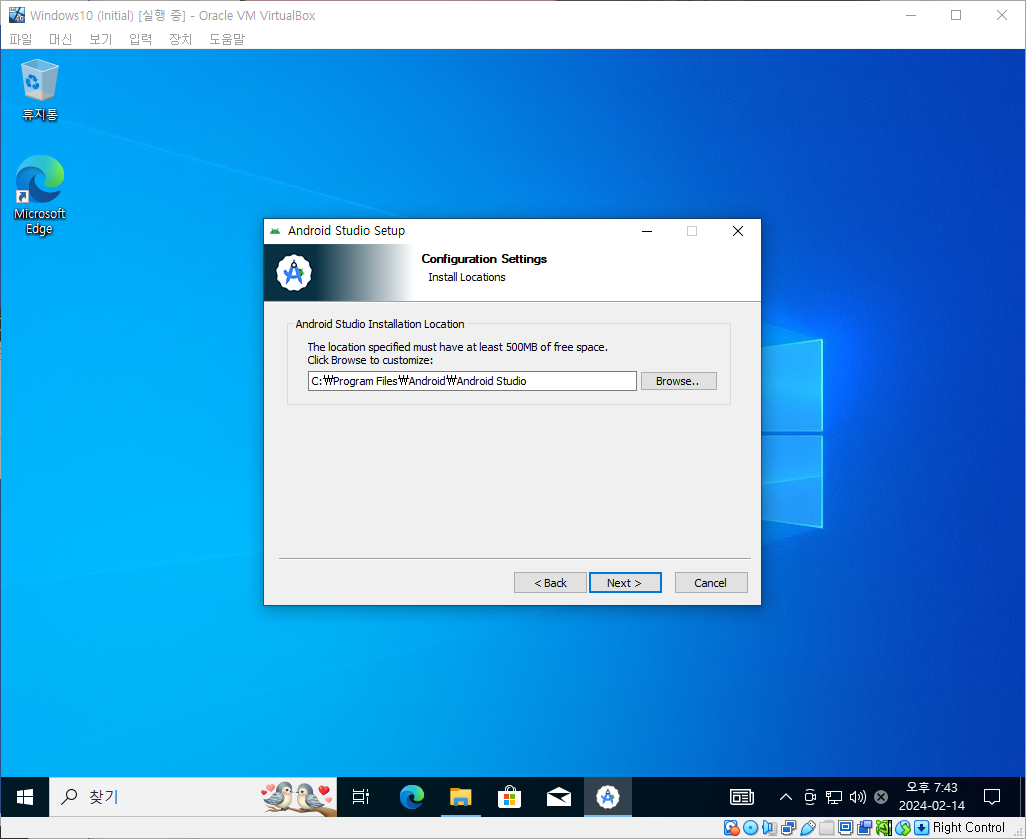Click VirtualBox CPU status indicator
The width and height of the screenshot is (1026, 839).
883,828
